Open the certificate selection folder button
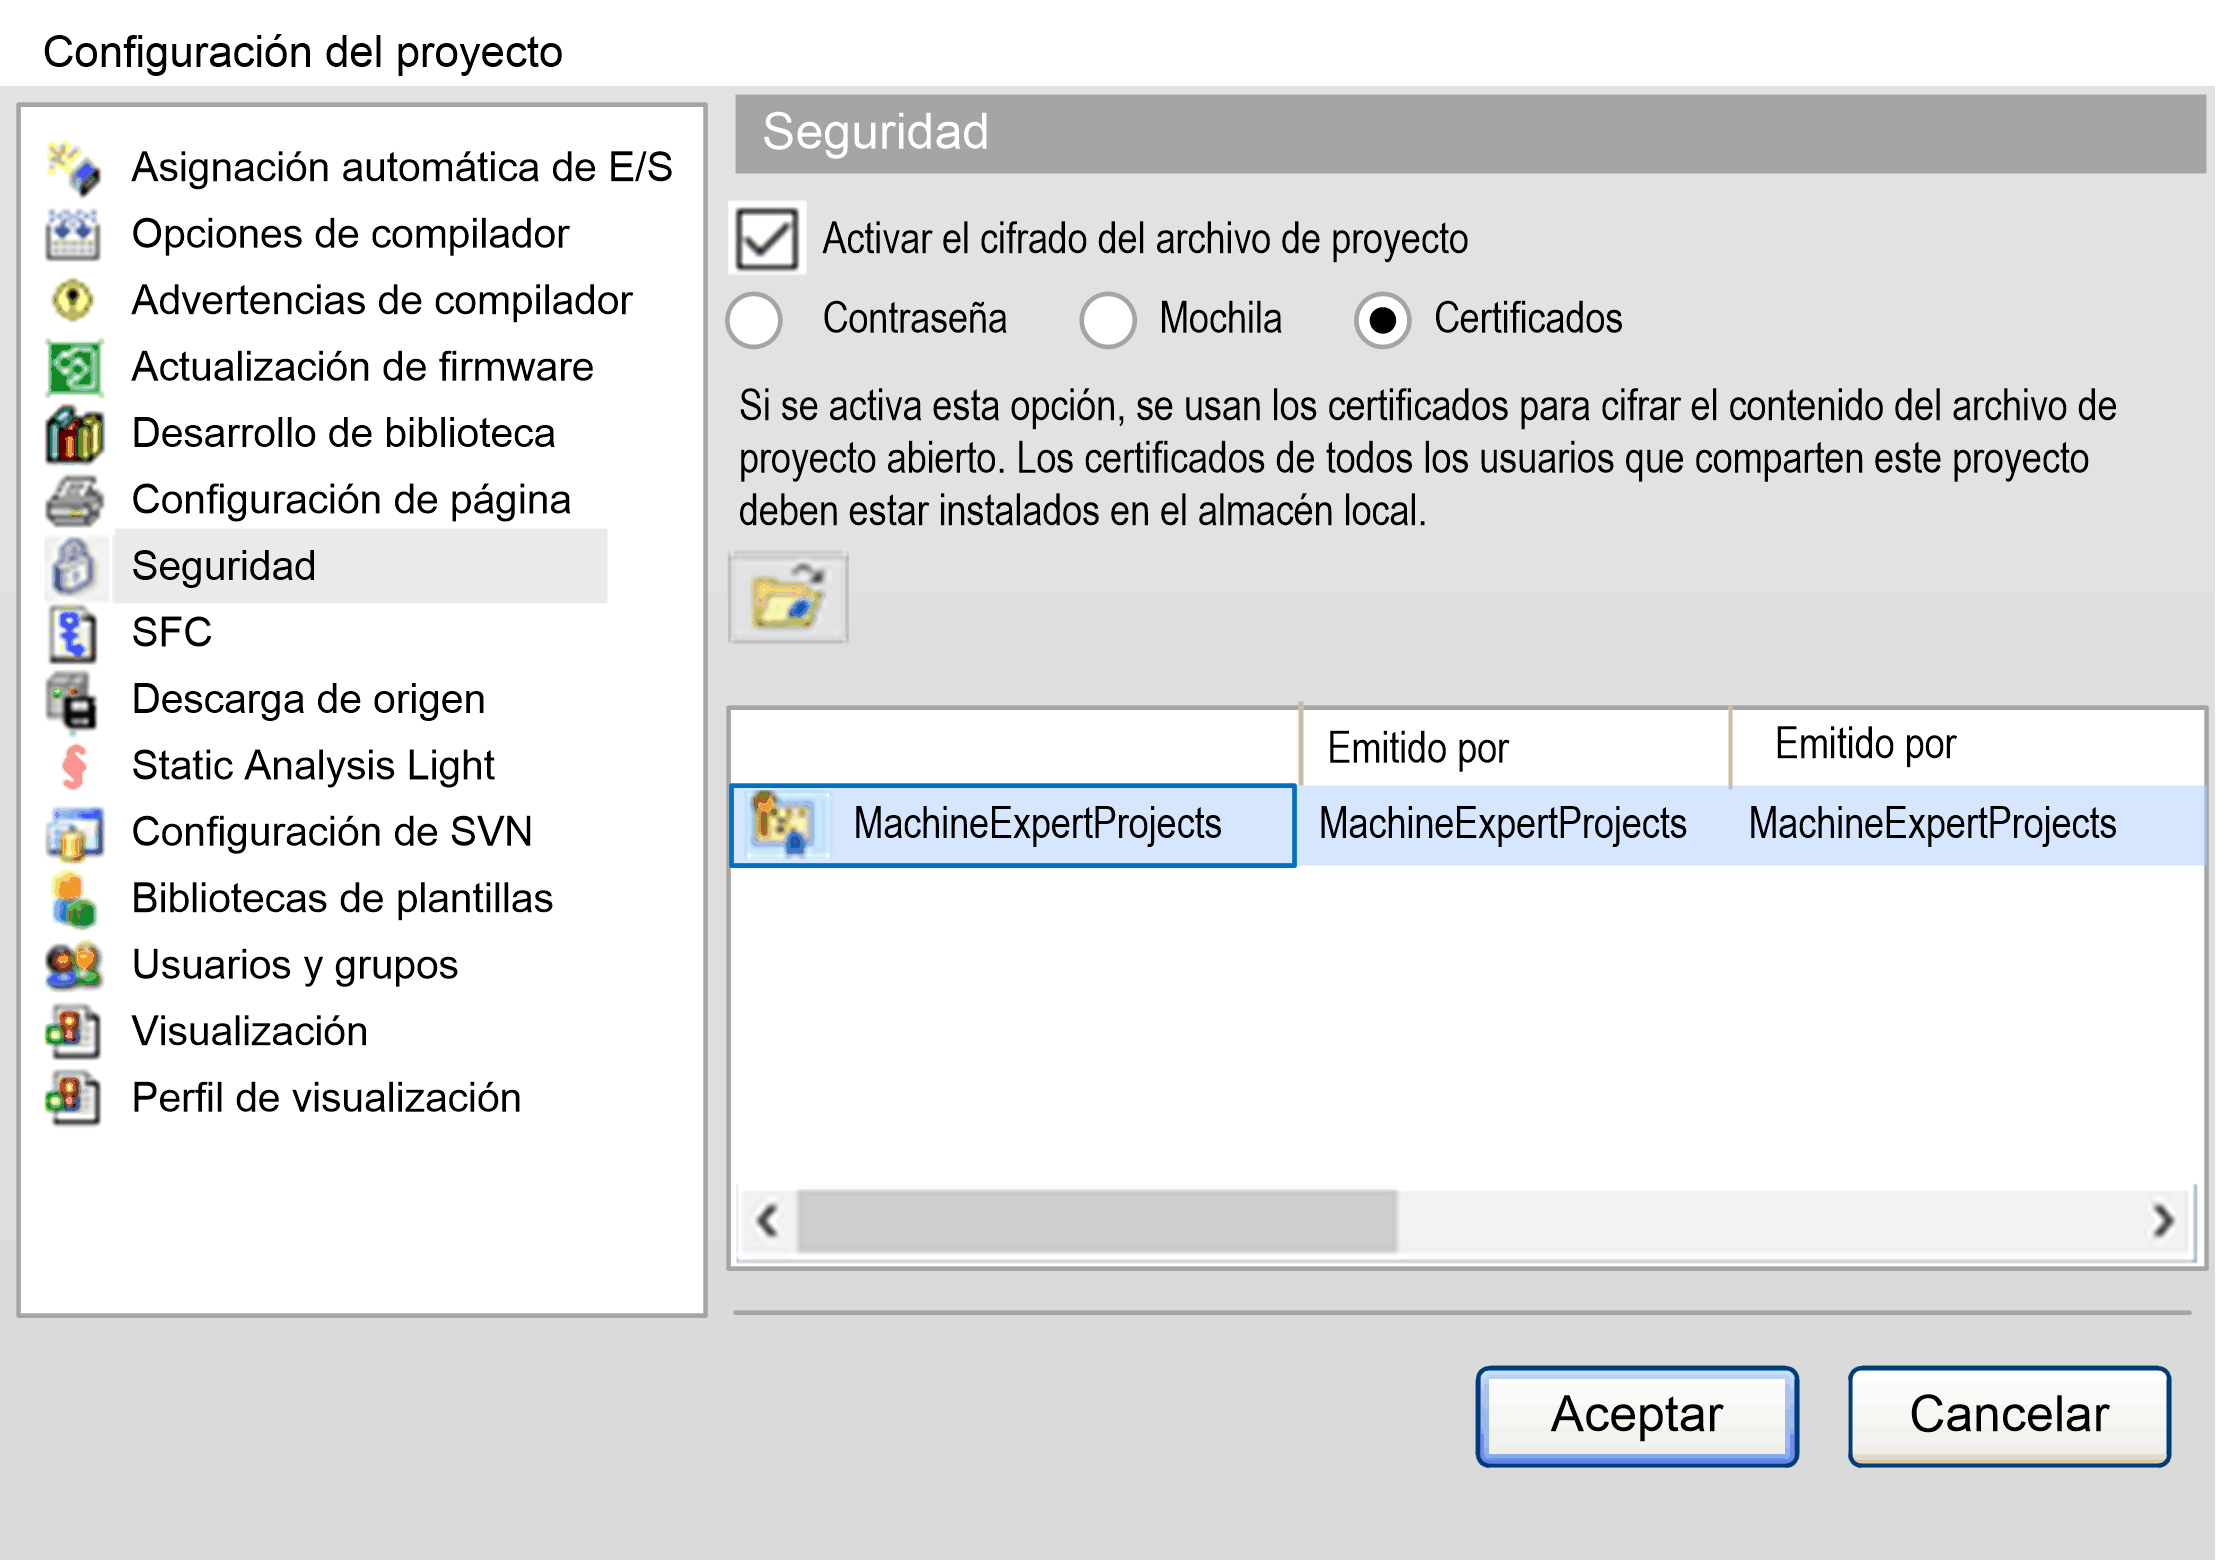 [788, 598]
